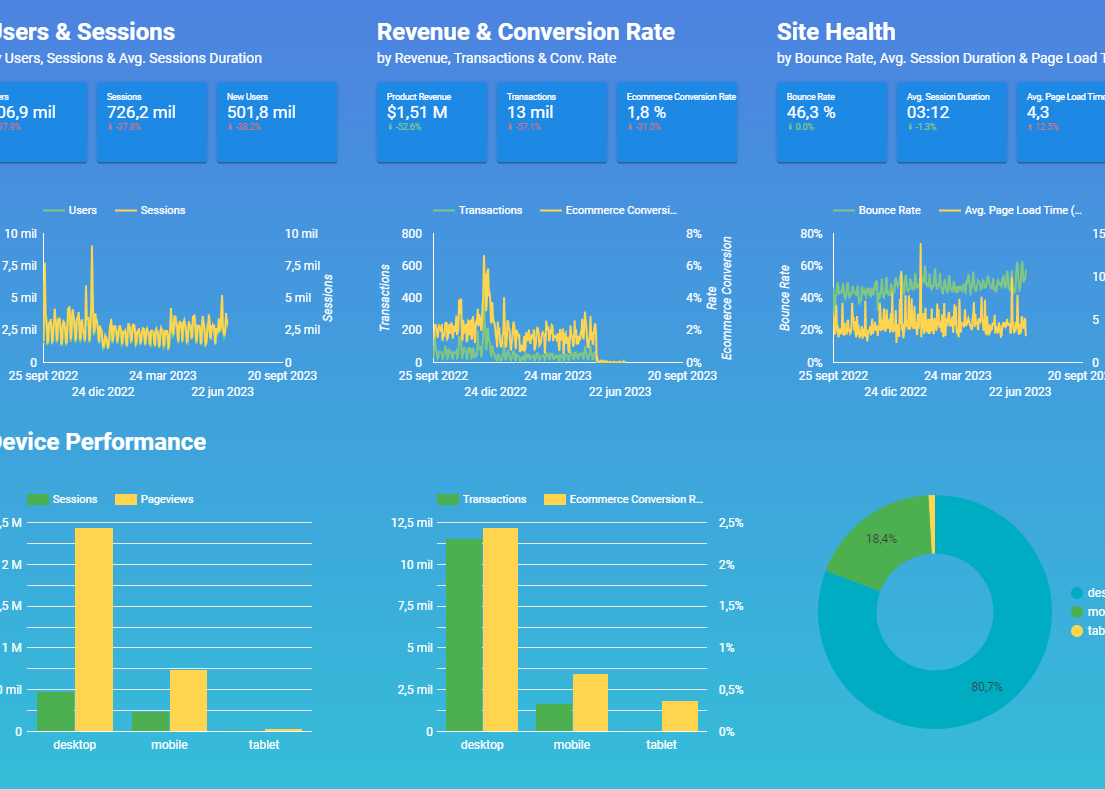1105x789 pixels.
Task: Toggle the Users series in line chart legend
Action: click(70, 210)
